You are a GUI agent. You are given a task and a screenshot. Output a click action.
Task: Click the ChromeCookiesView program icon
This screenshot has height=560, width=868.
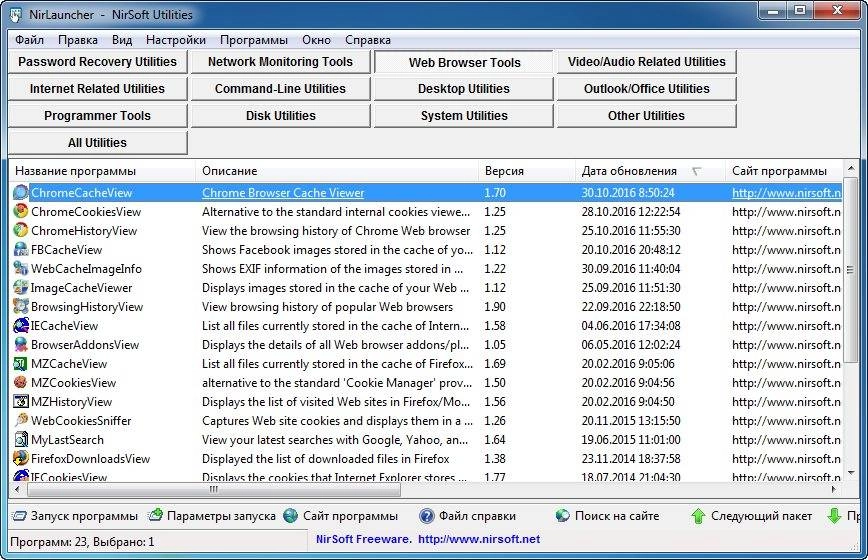(x=20, y=211)
